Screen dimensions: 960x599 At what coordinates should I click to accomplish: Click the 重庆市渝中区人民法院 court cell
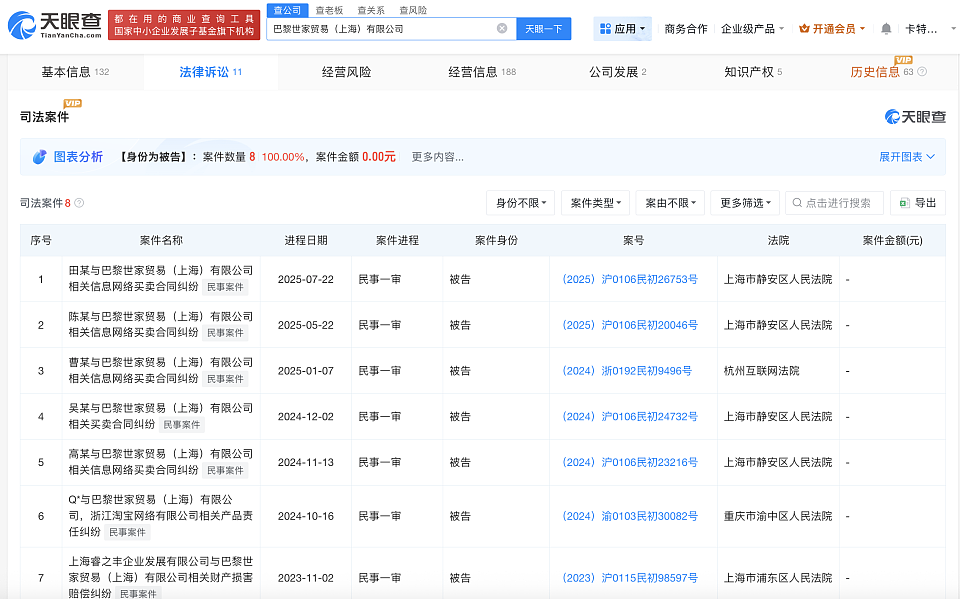[778, 516]
